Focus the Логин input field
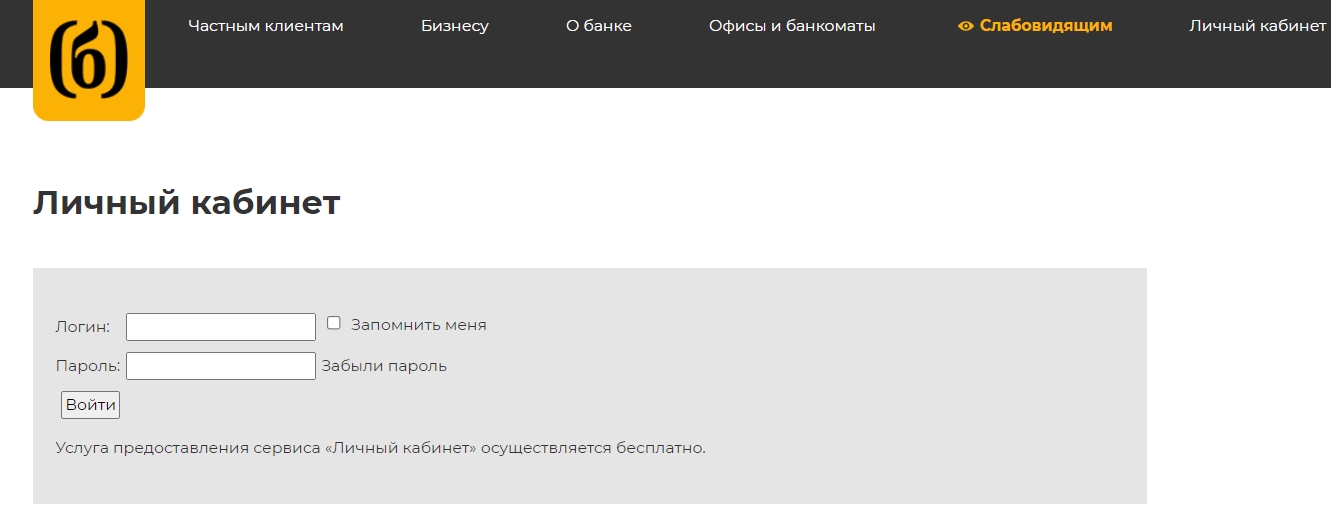1331x530 pixels. point(221,327)
